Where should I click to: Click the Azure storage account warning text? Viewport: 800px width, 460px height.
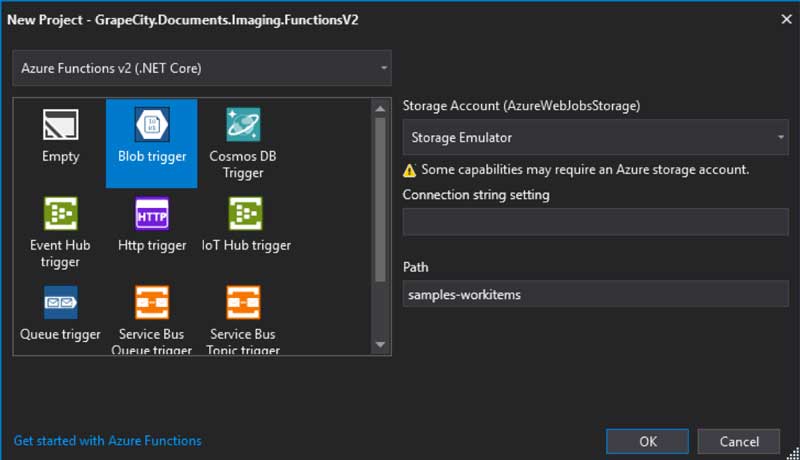pos(585,169)
